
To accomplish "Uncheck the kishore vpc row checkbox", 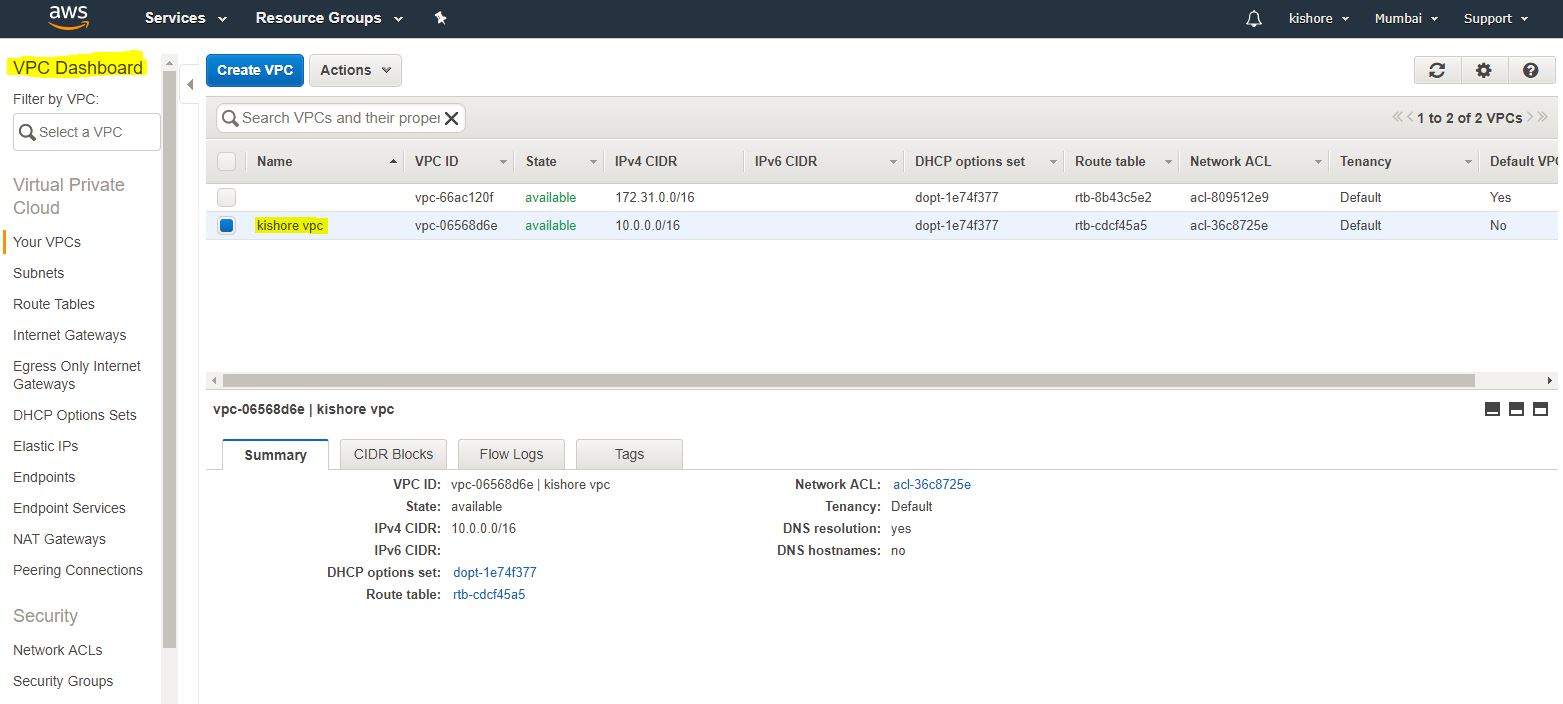I will tap(227, 225).
